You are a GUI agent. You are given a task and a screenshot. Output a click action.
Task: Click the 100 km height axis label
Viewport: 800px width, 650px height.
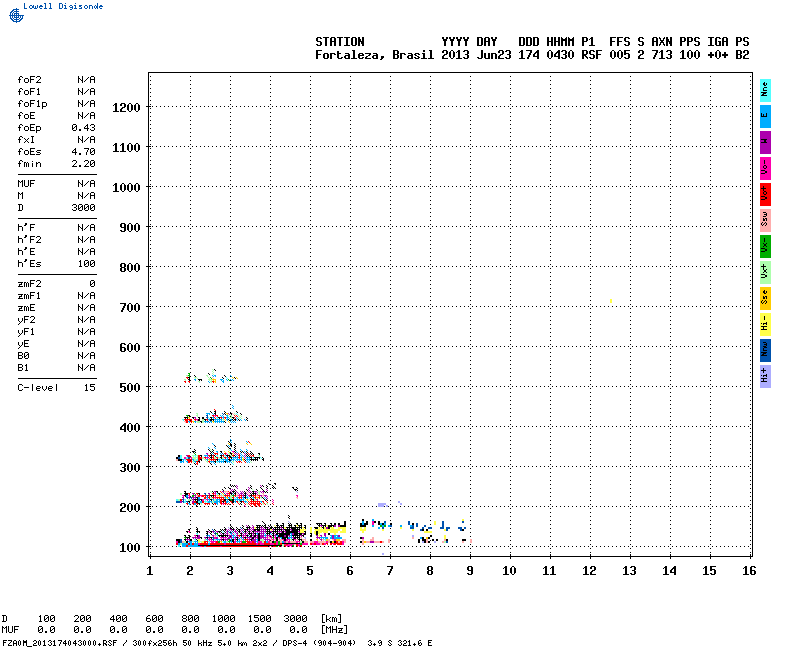coord(130,548)
